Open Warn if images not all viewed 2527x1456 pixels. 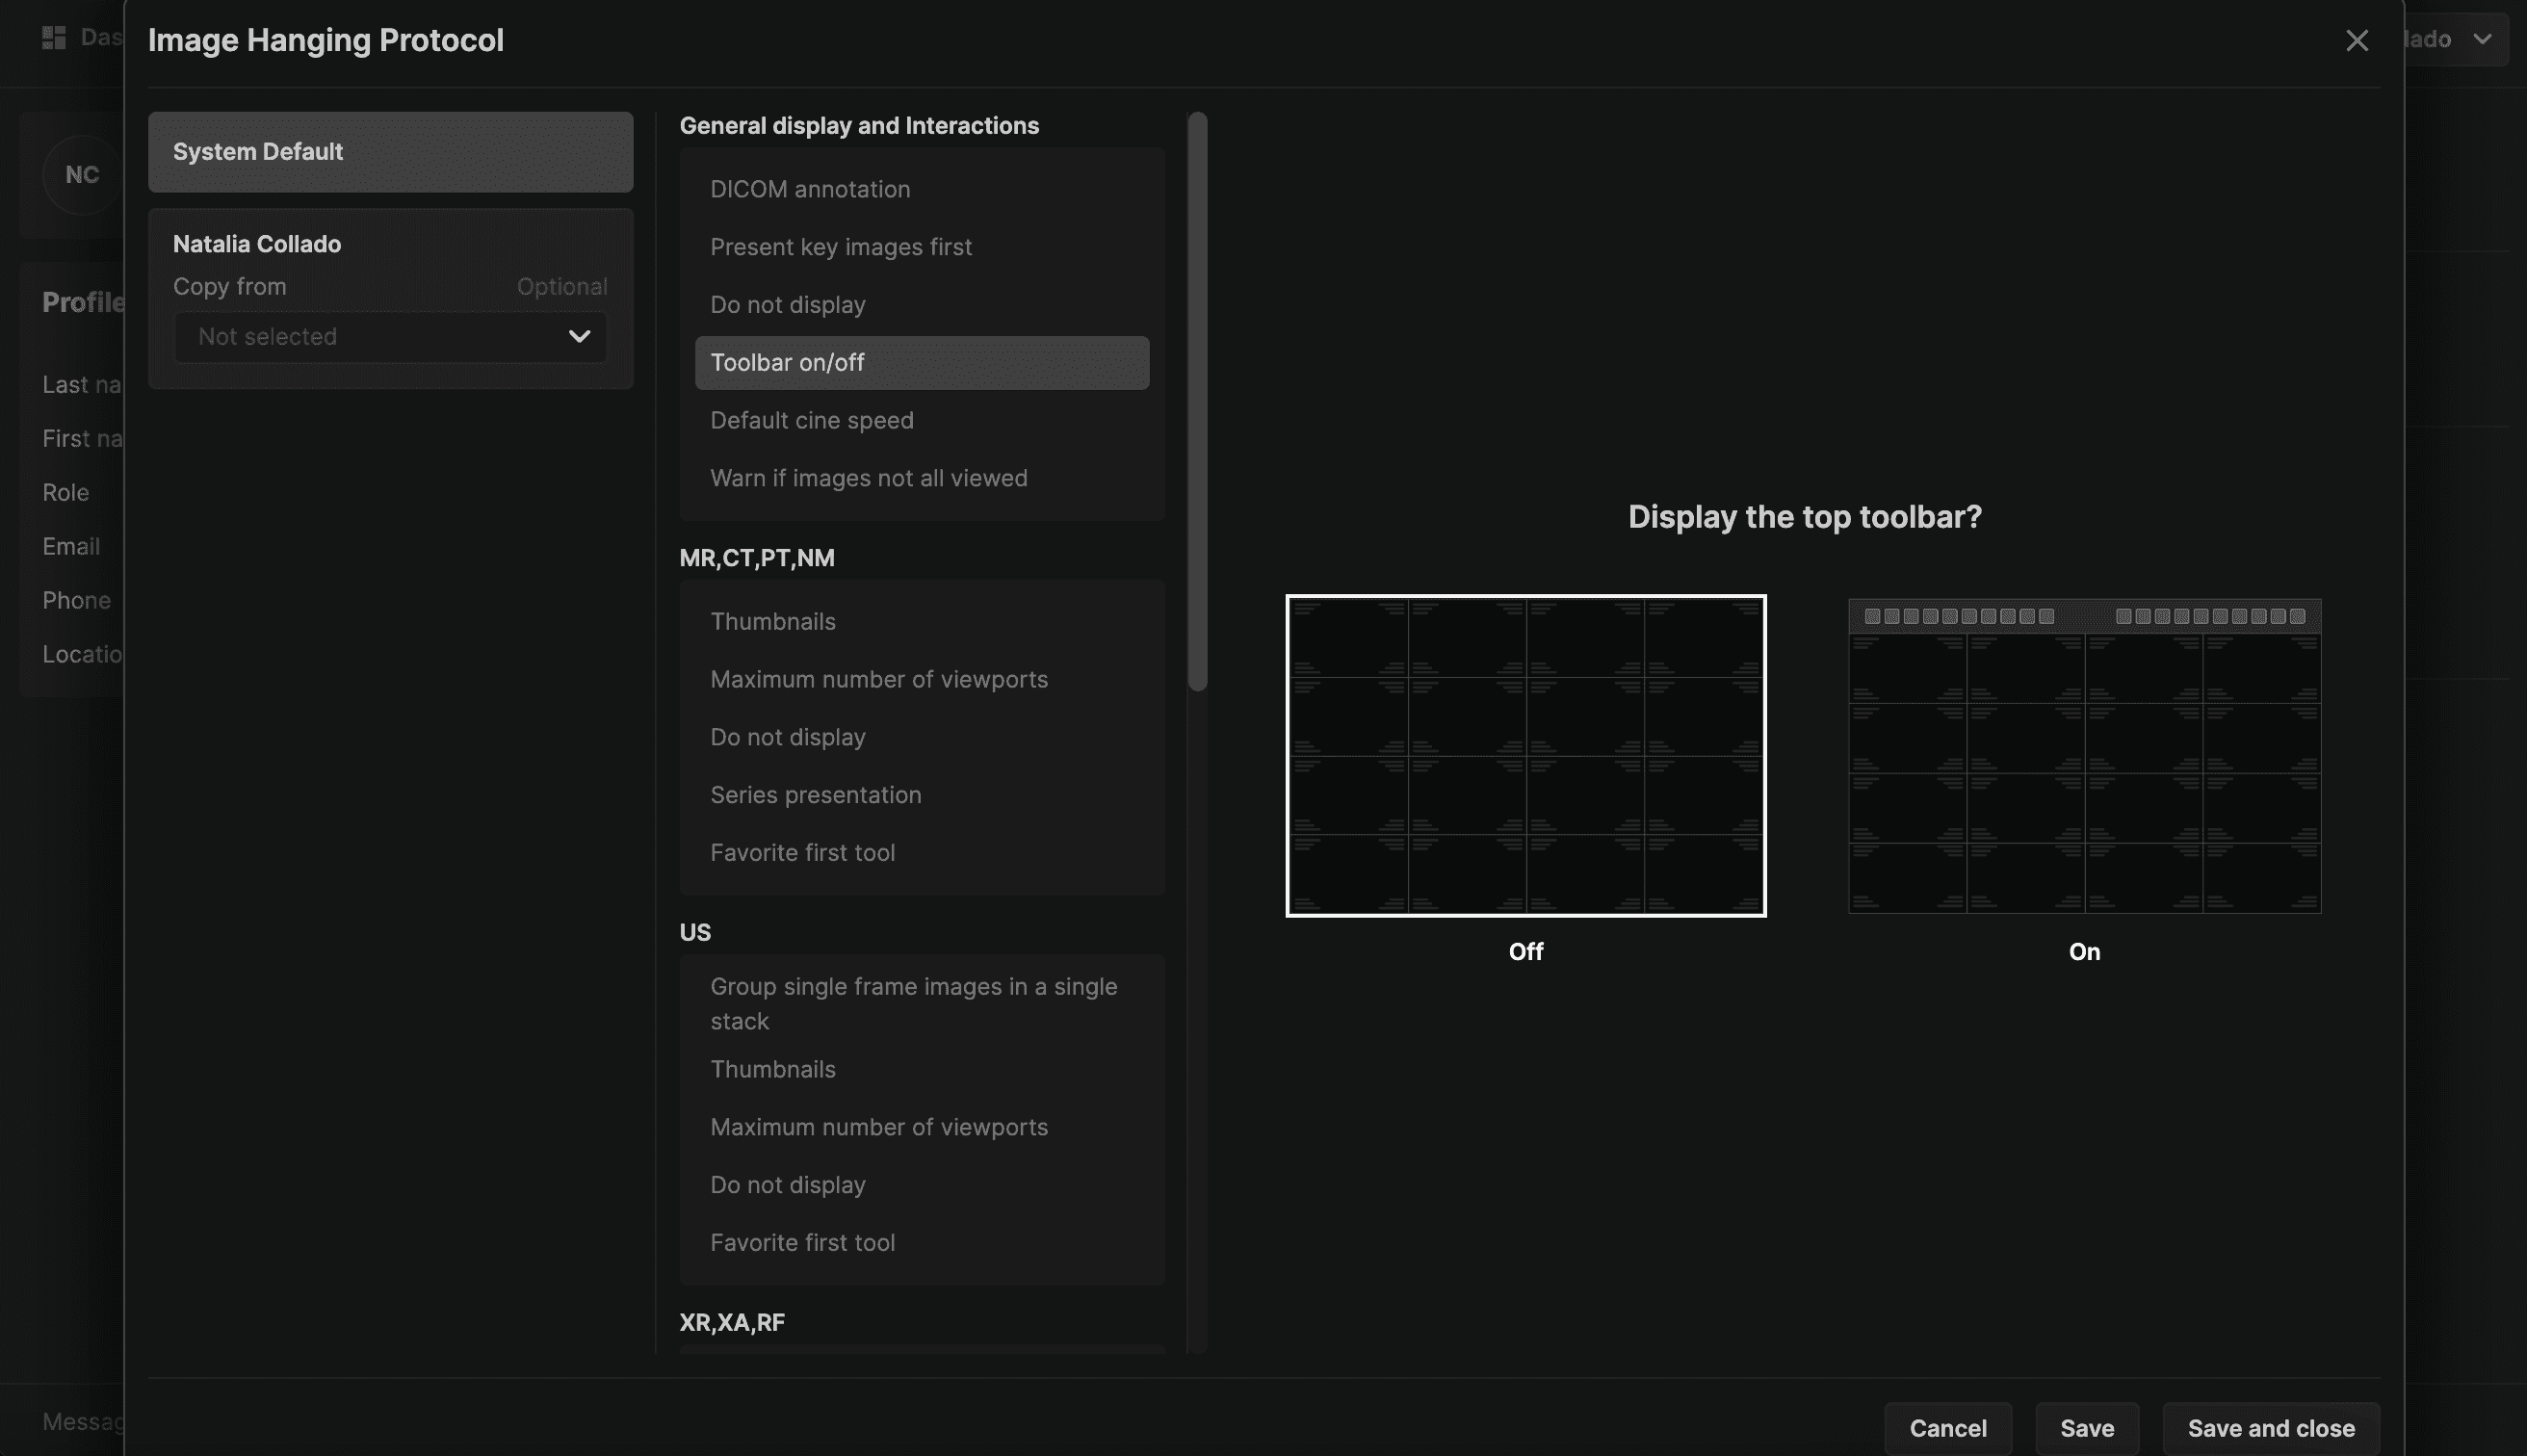point(868,478)
